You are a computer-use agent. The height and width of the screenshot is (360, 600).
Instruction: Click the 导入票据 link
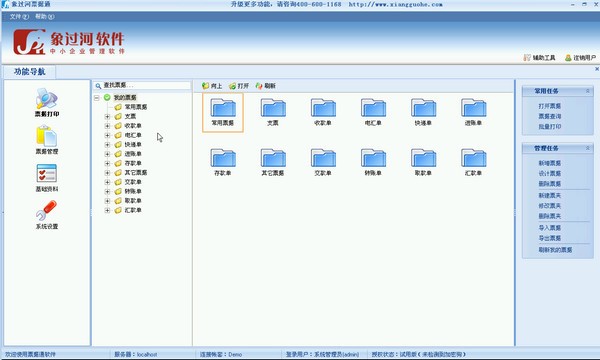pos(549,228)
